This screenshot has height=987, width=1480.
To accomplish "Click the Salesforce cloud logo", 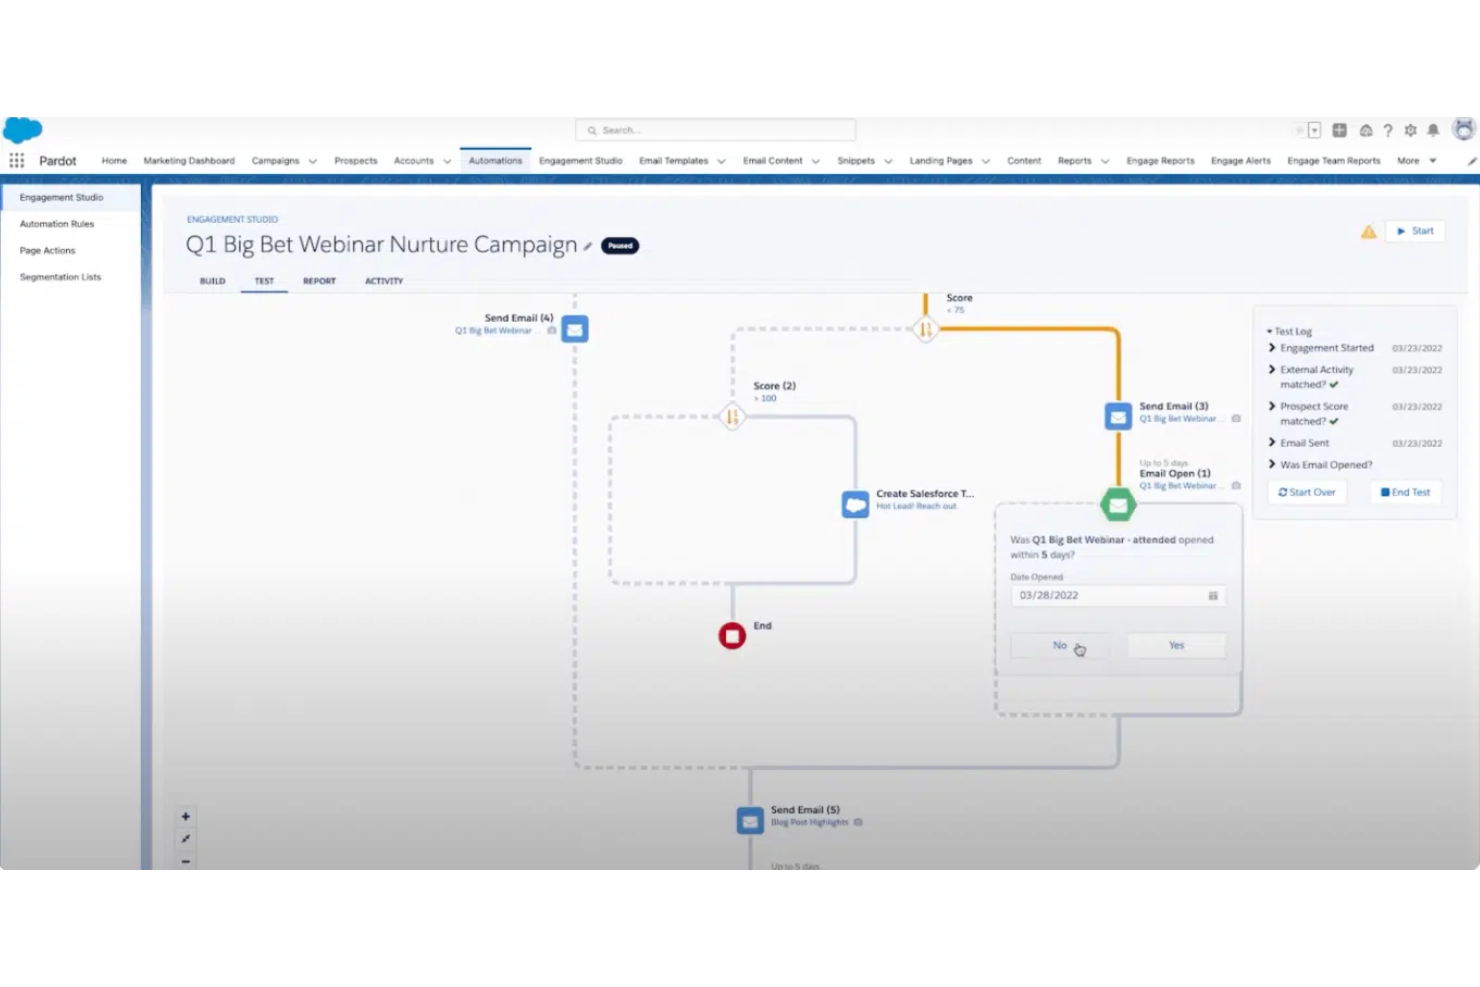I will click(x=22, y=130).
